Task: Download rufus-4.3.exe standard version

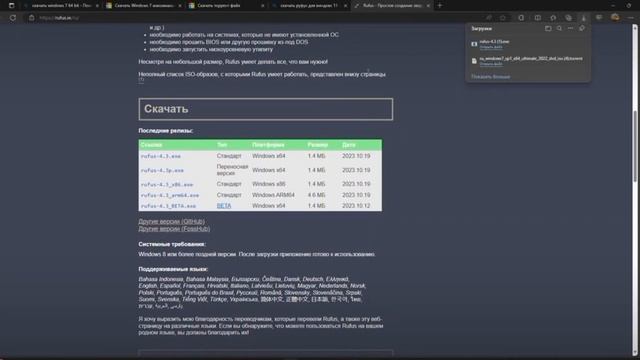Action: (x=161, y=156)
